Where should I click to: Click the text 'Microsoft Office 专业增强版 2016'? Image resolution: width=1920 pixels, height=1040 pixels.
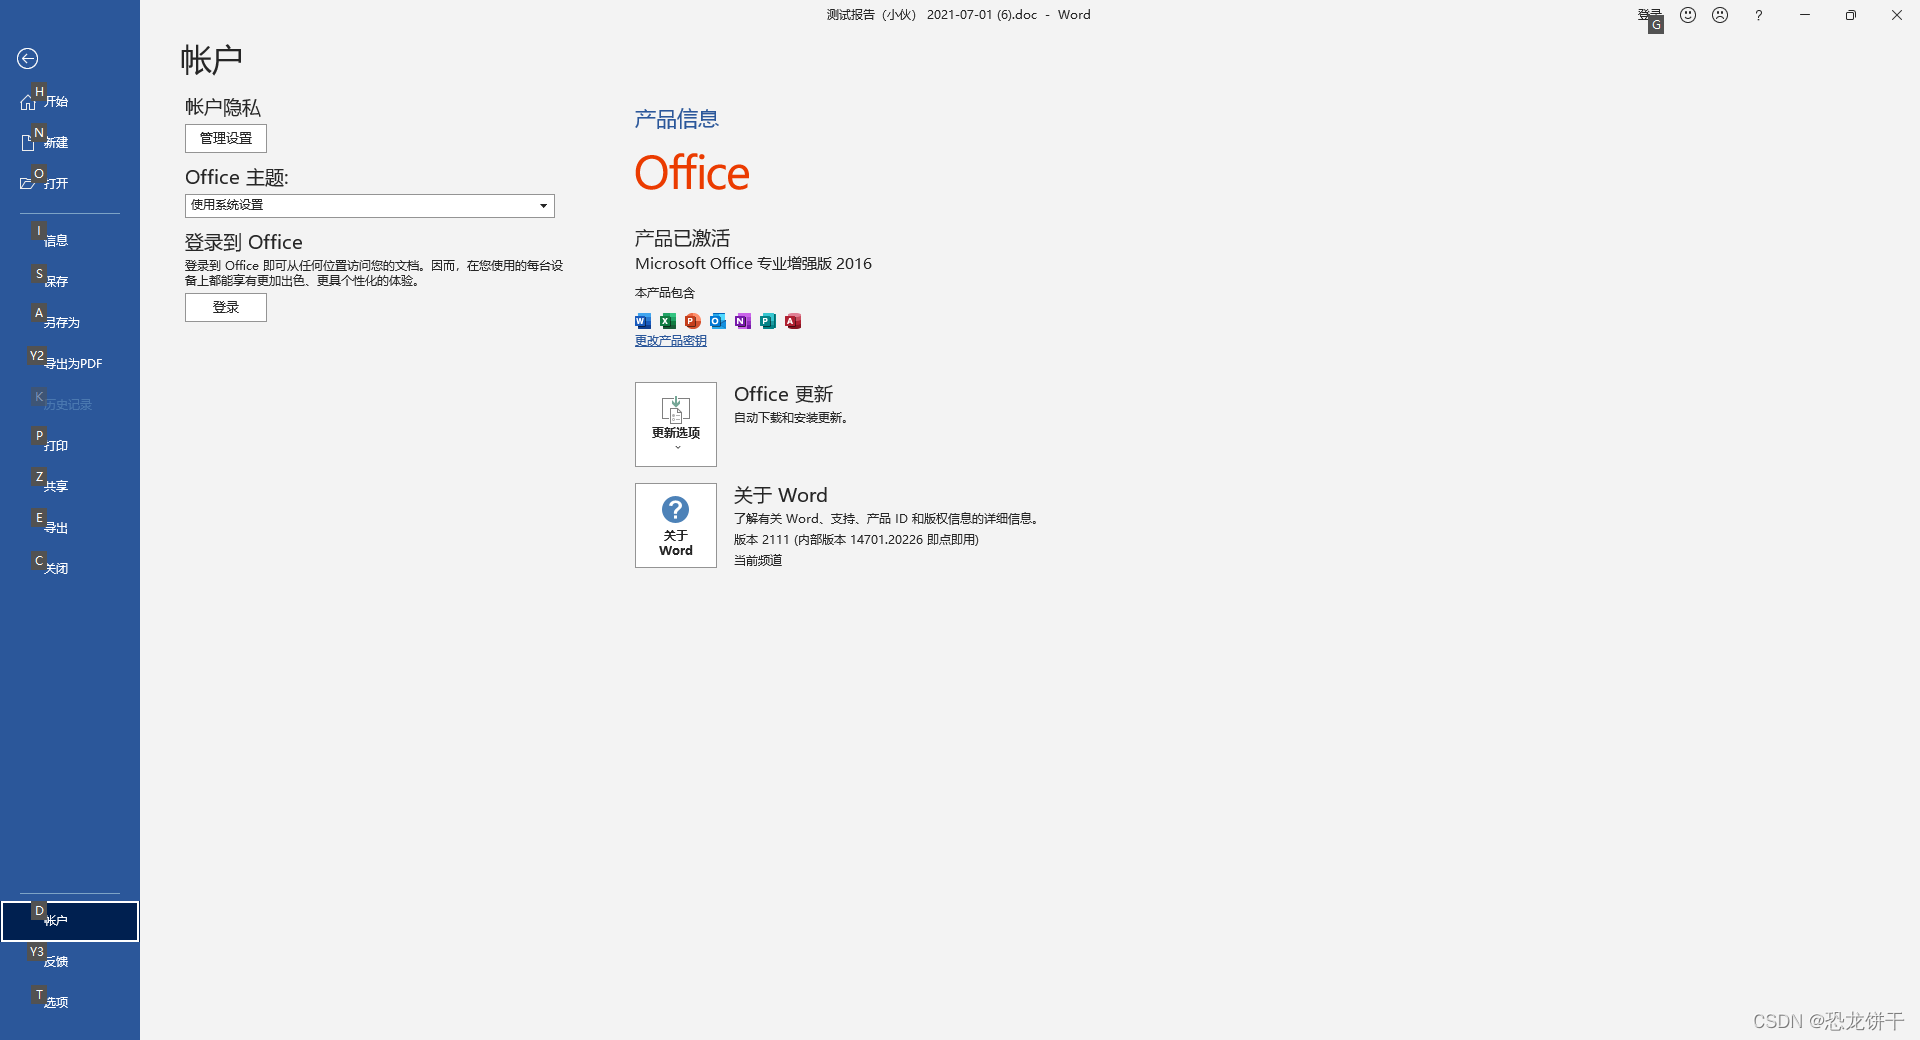[x=753, y=264]
